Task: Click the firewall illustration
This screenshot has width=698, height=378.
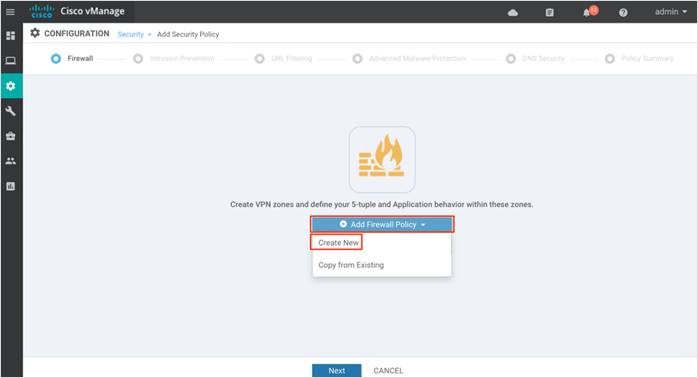Action: tap(382, 159)
